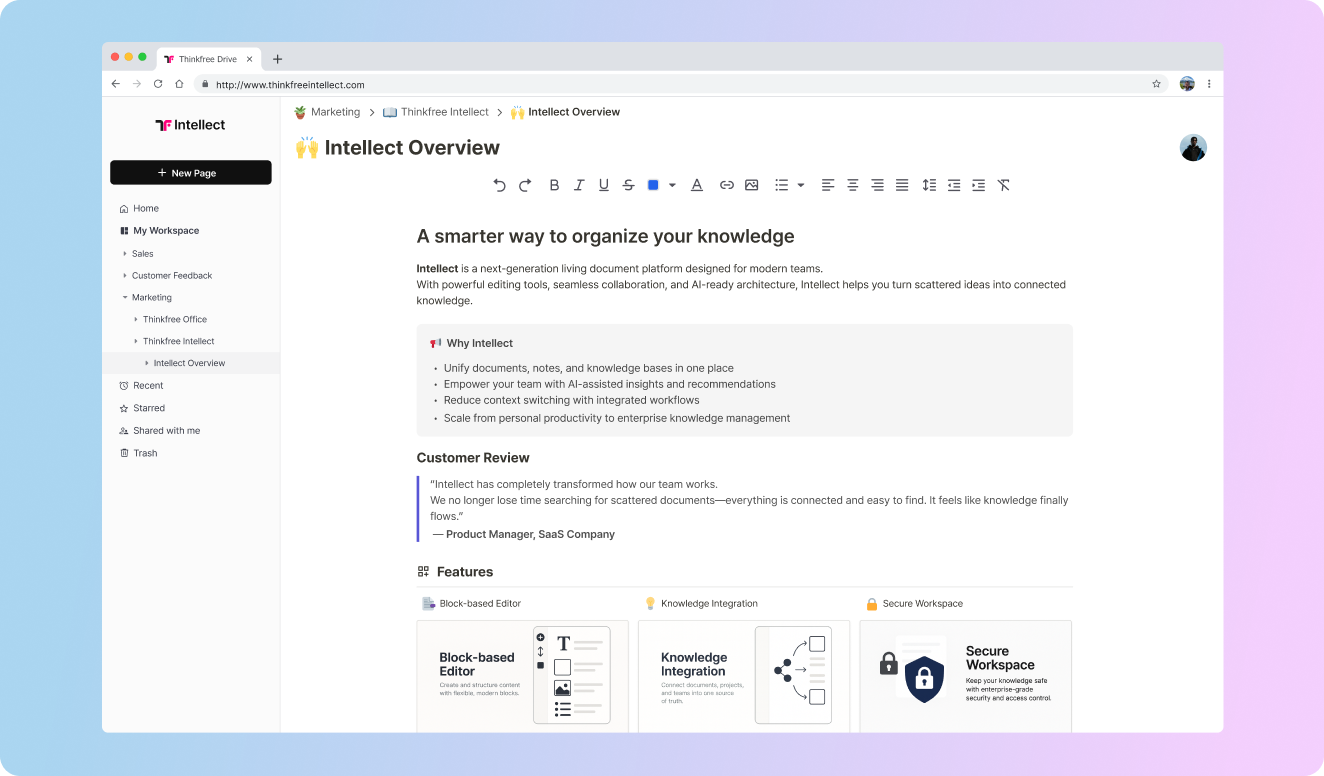Click the URL address bar
The image size is (1324, 776).
680,84
